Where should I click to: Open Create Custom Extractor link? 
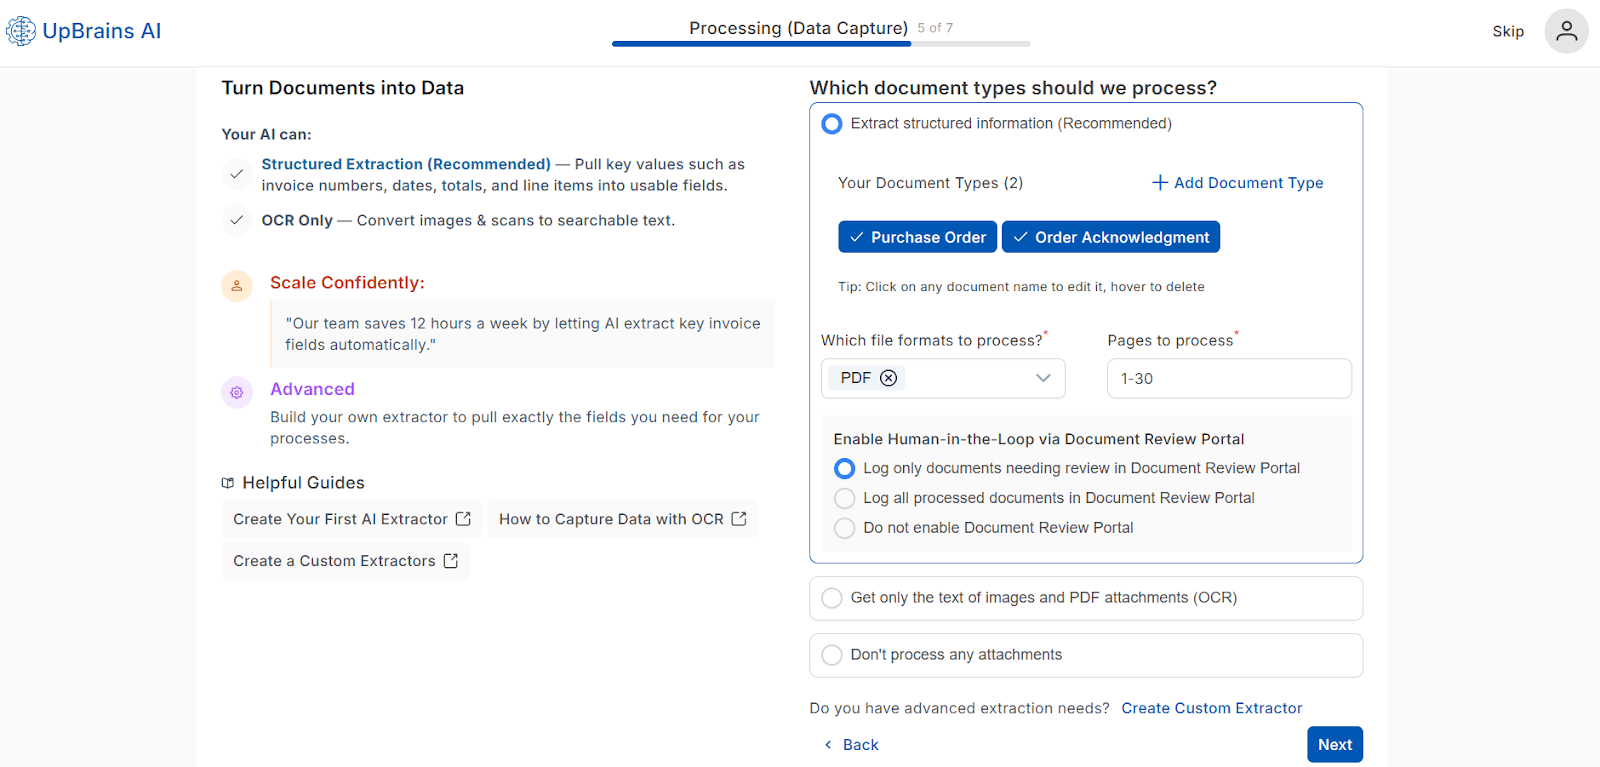1212,708
